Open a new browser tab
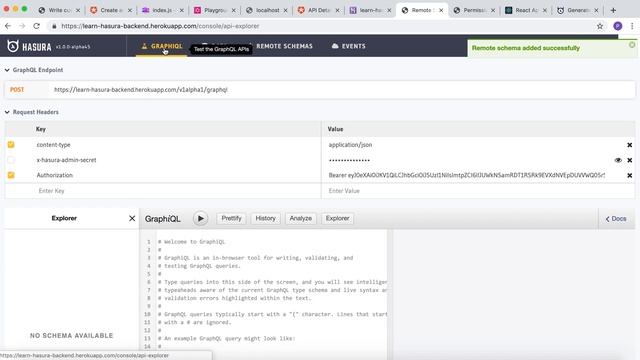640x360 pixels. click(x=613, y=10)
